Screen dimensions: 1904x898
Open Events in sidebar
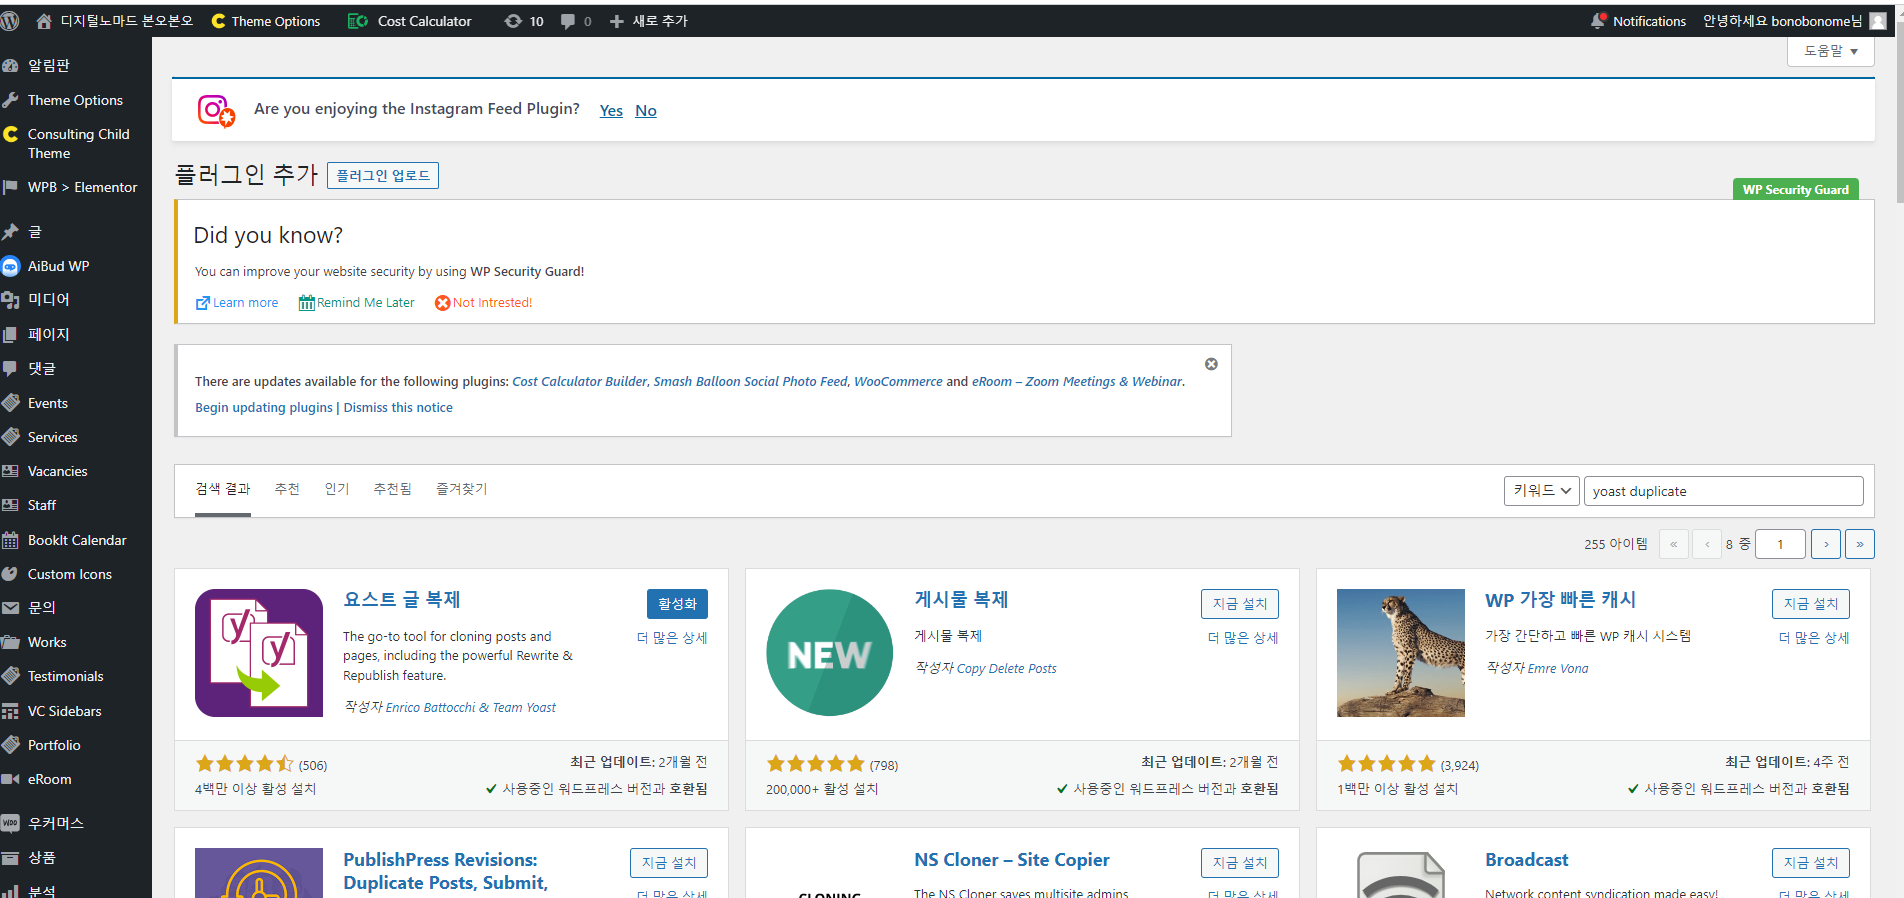click(x=48, y=403)
